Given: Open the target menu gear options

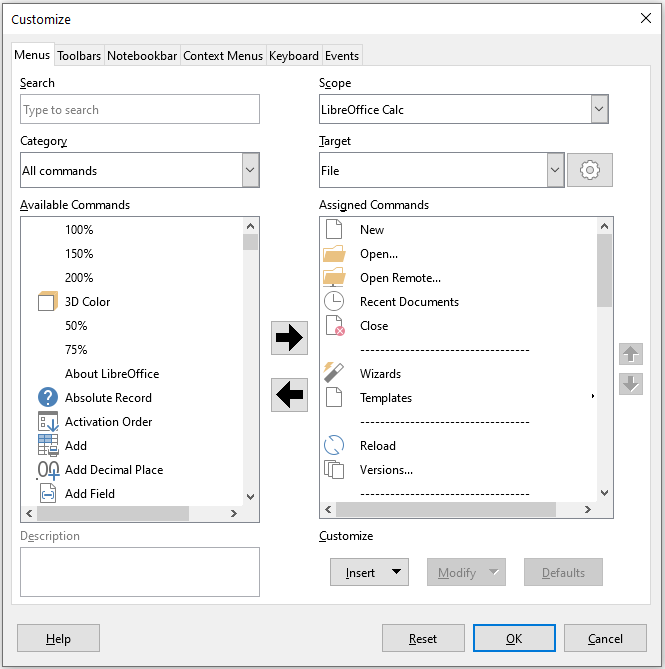Looking at the screenshot, I should [590, 170].
